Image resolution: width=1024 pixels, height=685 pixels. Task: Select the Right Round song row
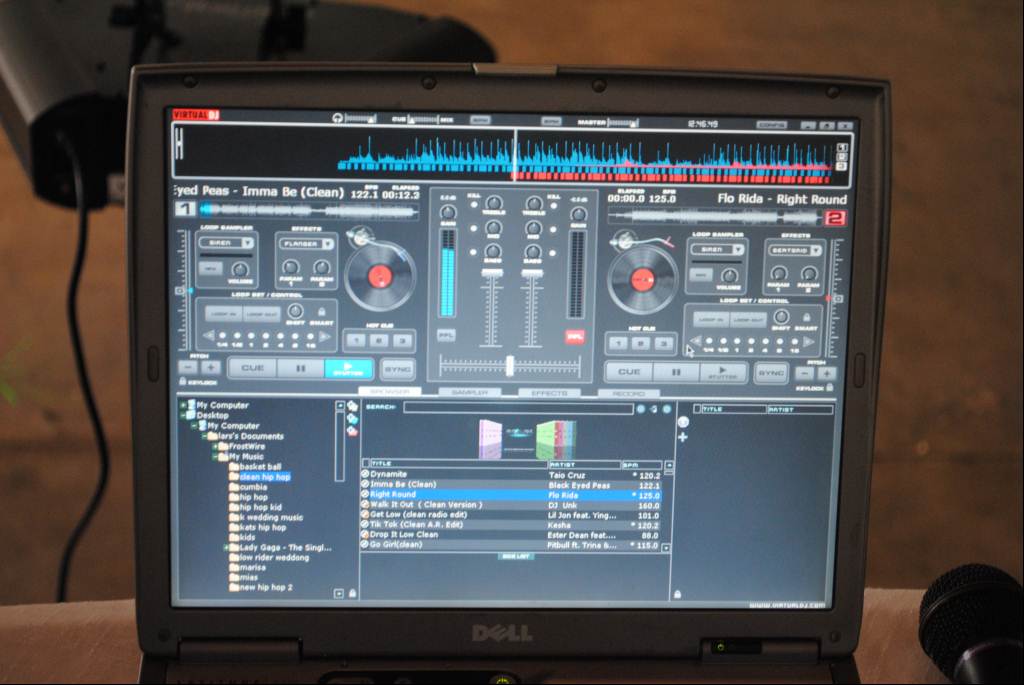[x=511, y=495]
